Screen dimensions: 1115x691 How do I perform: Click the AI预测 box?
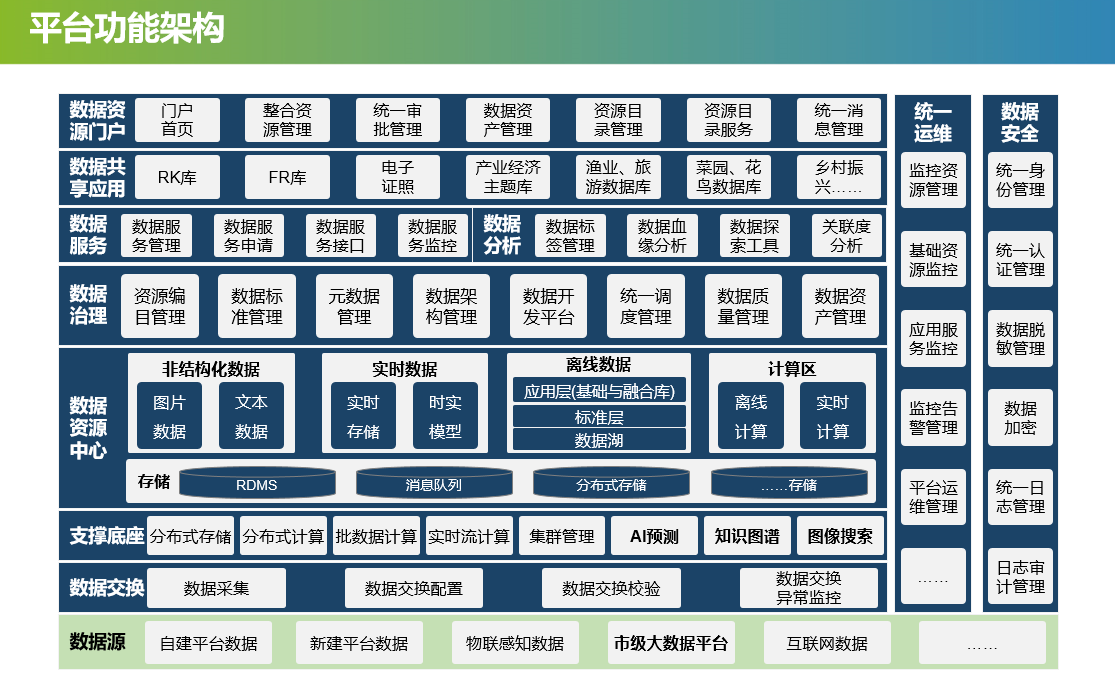[x=654, y=536]
